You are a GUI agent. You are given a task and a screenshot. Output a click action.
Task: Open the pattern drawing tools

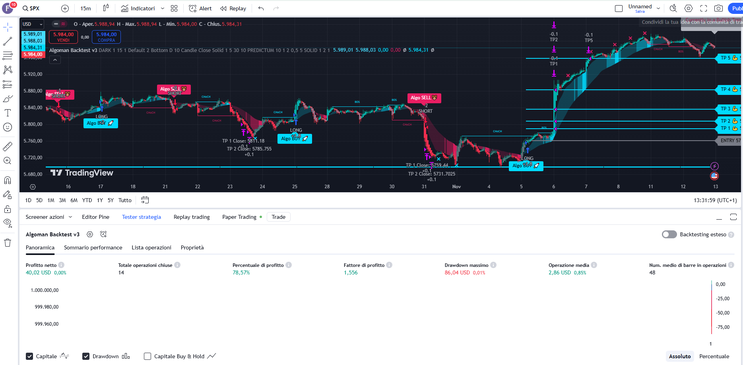click(x=7, y=70)
